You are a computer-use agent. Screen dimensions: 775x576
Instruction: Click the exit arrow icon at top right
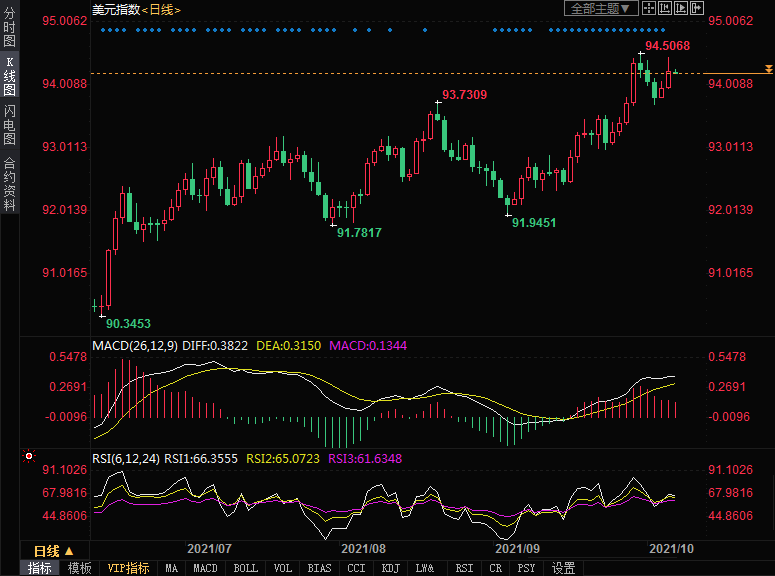click(x=696, y=9)
